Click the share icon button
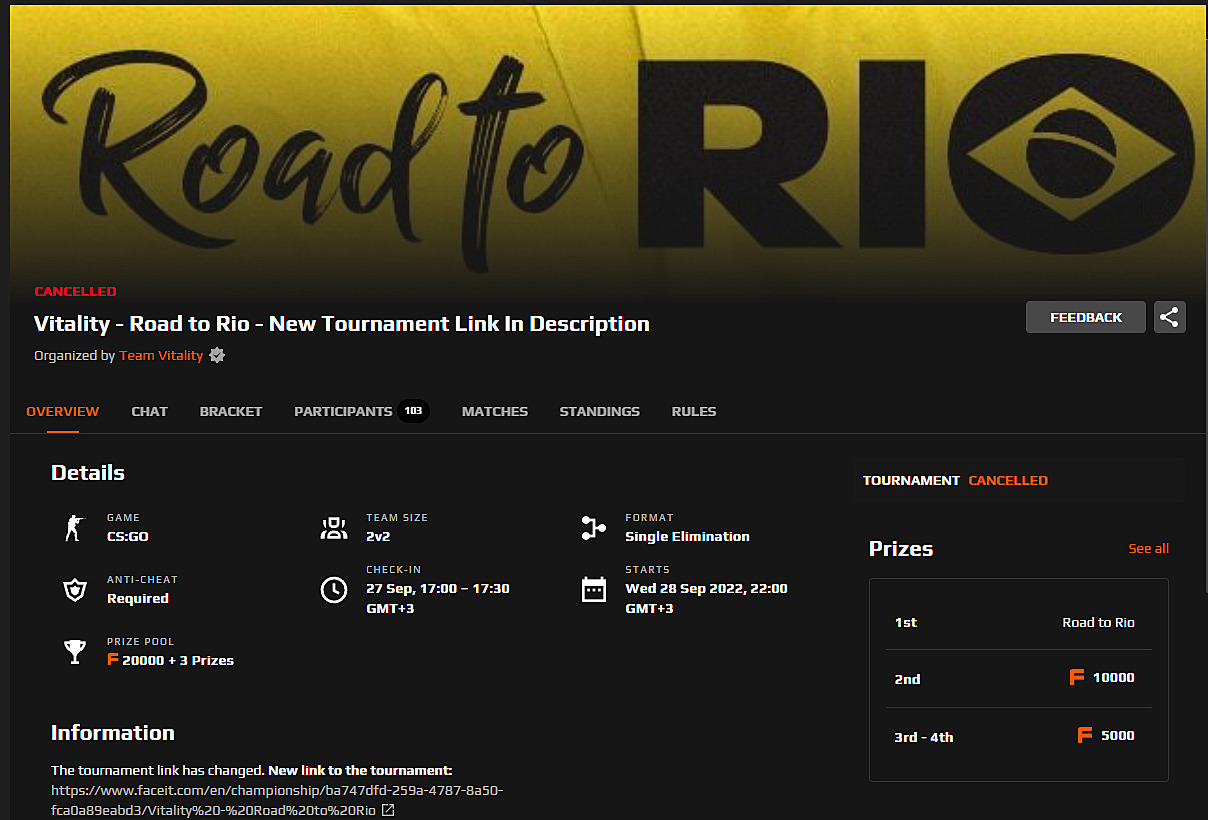This screenshot has height=820, width=1208. point(1169,317)
